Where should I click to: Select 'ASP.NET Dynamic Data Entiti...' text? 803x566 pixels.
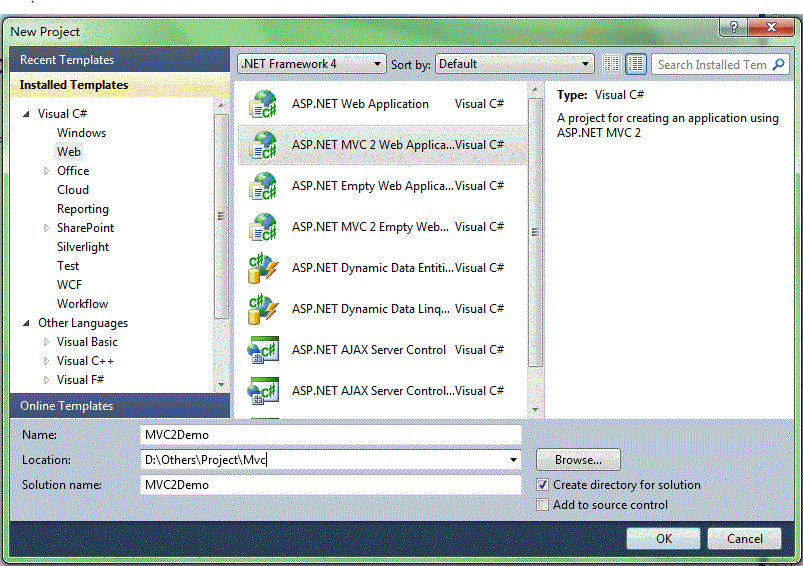[x=372, y=268]
